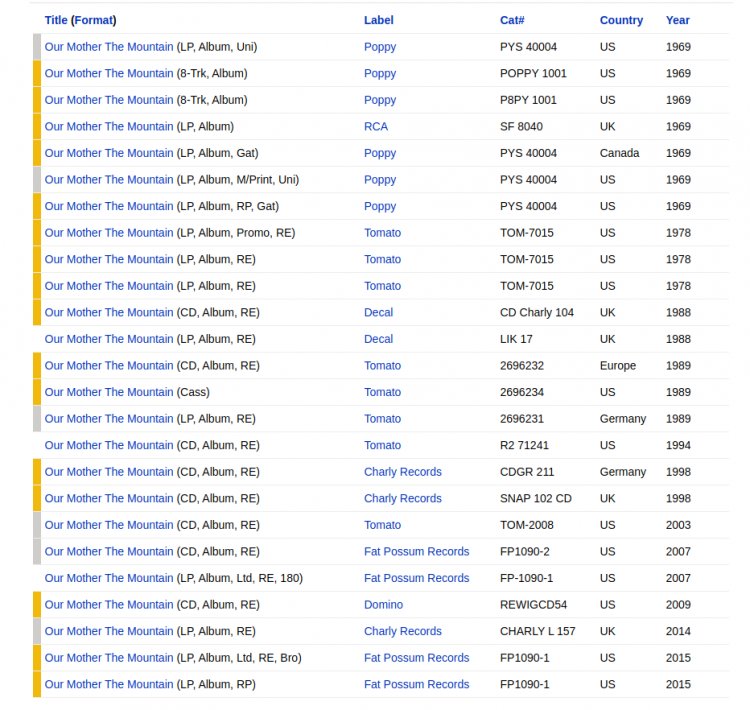The width and height of the screenshot is (750, 710).
Task: Open the (Cass) release title link
Action: (109, 392)
